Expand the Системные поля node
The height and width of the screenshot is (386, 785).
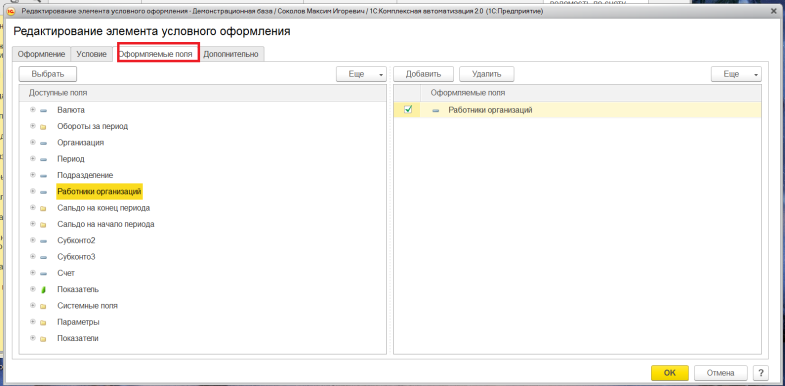click(x=33, y=305)
